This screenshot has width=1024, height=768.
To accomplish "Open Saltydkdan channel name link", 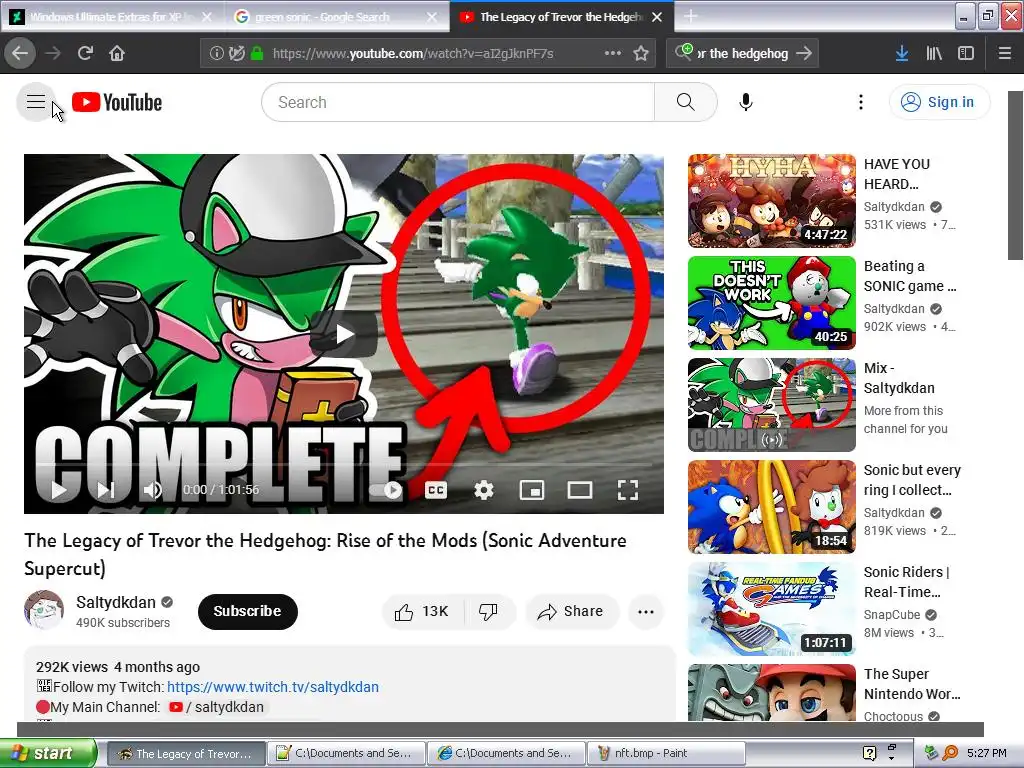I will point(116,602).
